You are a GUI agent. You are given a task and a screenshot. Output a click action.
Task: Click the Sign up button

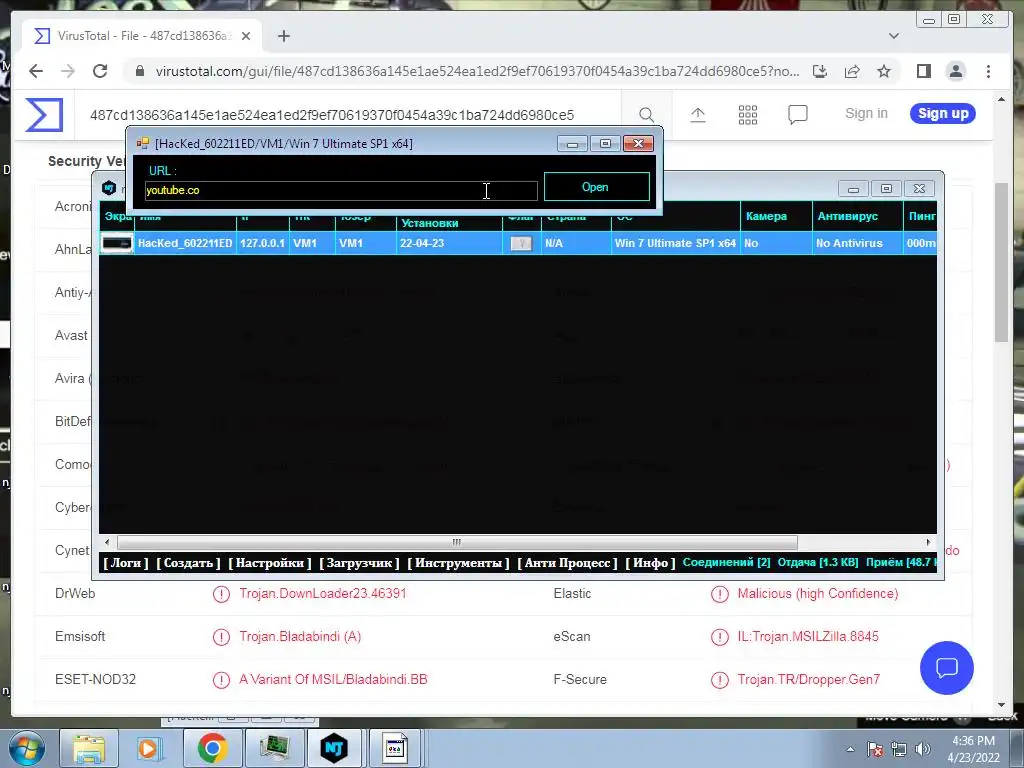(x=943, y=114)
